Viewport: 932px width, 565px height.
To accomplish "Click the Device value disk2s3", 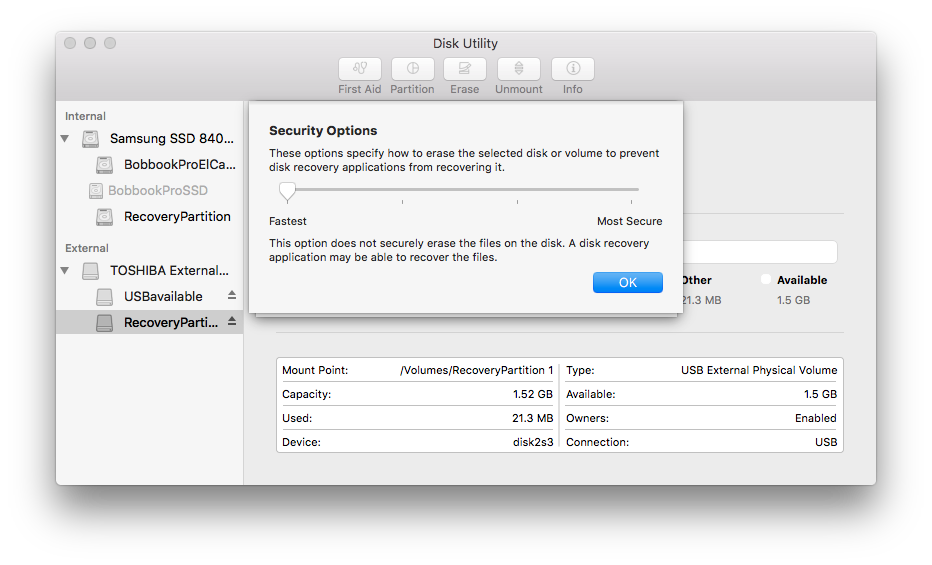I will click(x=533, y=442).
